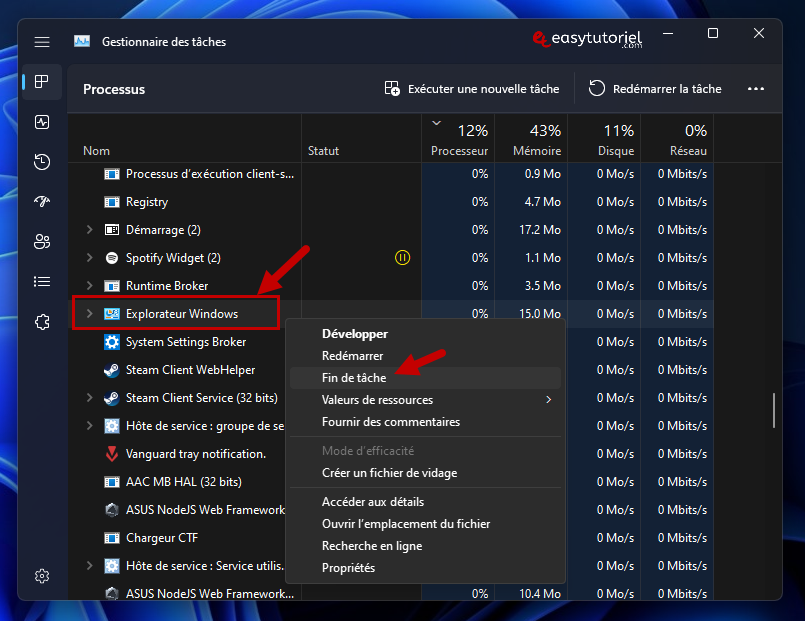Click the Explorateur Windows process icon

pos(111,314)
